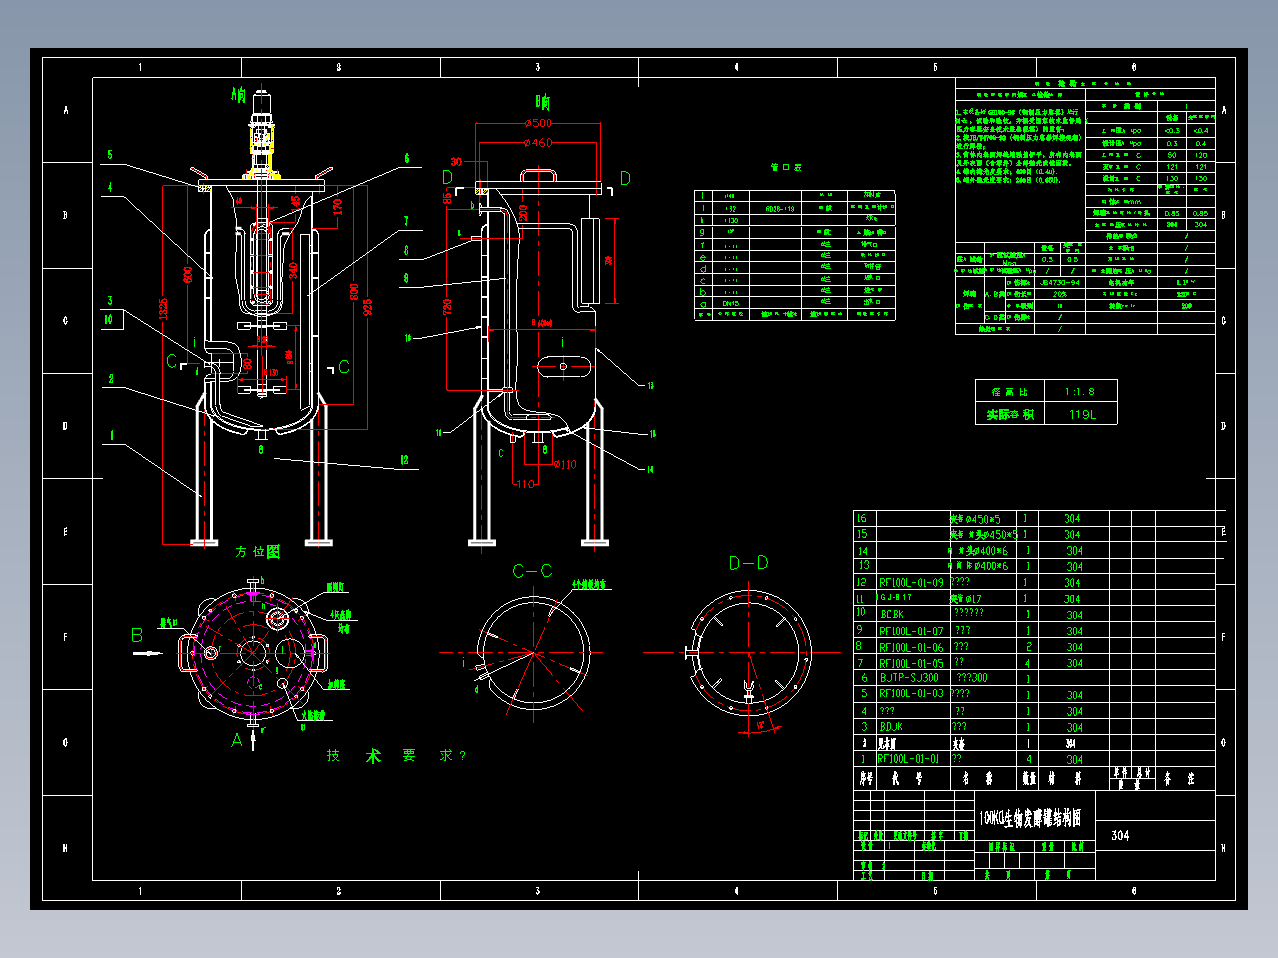Screen dimensions: 1278x958
Task: Click the 'B' view arrow label in plan view
Action: [137, 635]
